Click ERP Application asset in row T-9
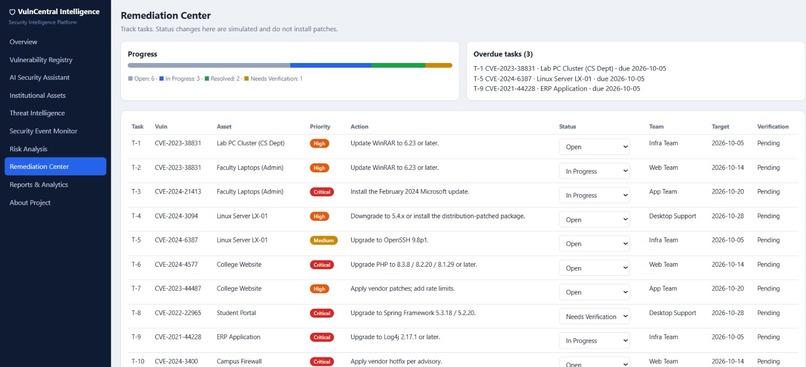Viewport: 806px width, 367px height. pyautogui.click(x=239, y=337)
